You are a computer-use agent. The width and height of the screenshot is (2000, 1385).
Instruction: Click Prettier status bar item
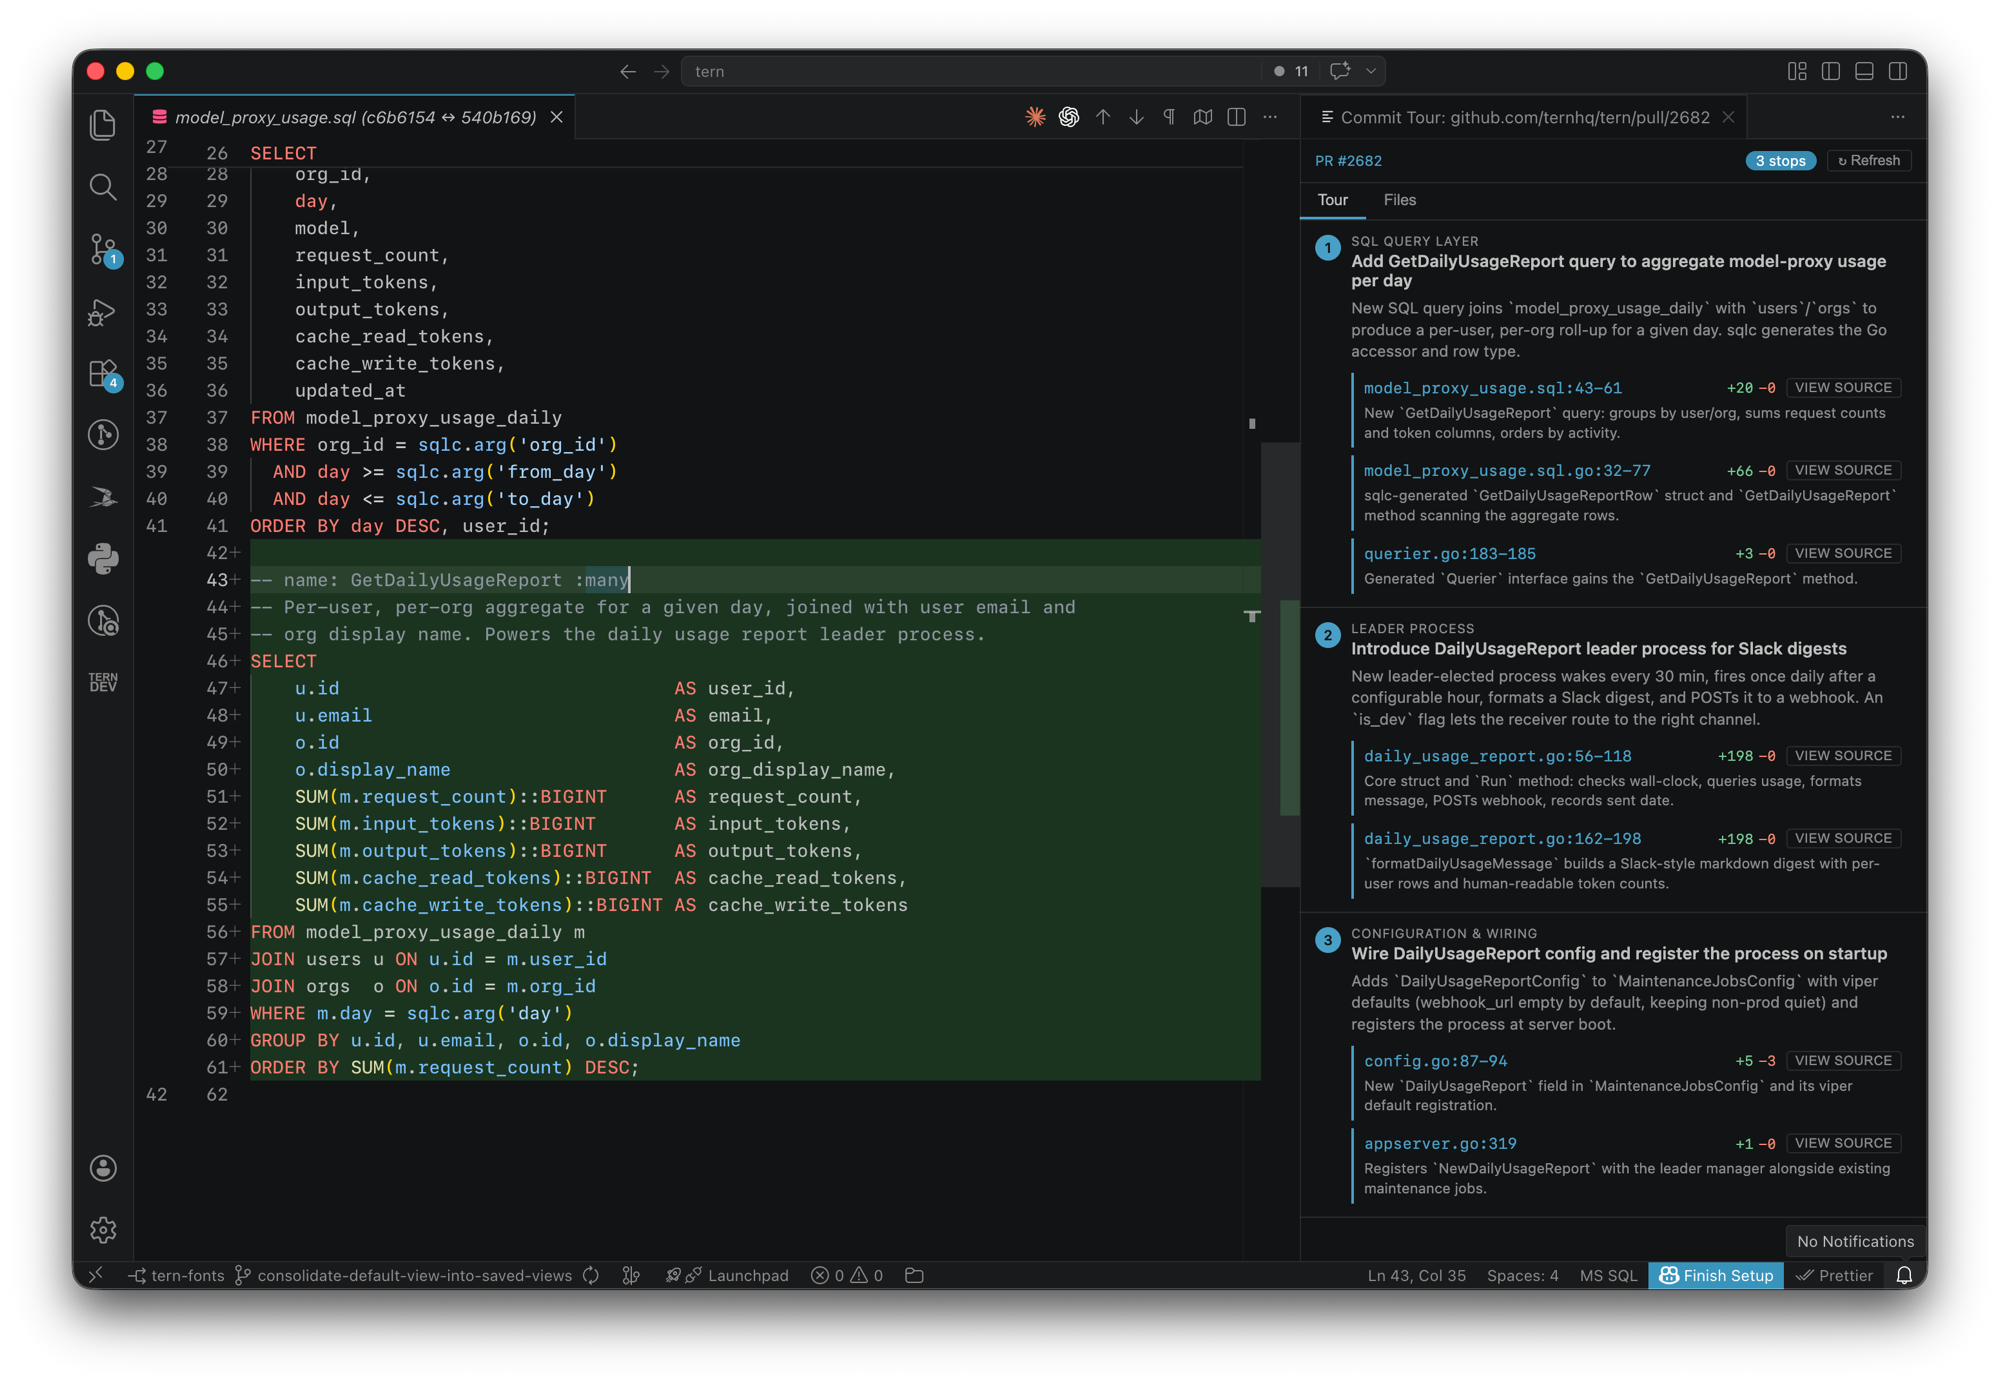click(1835, 1275)
